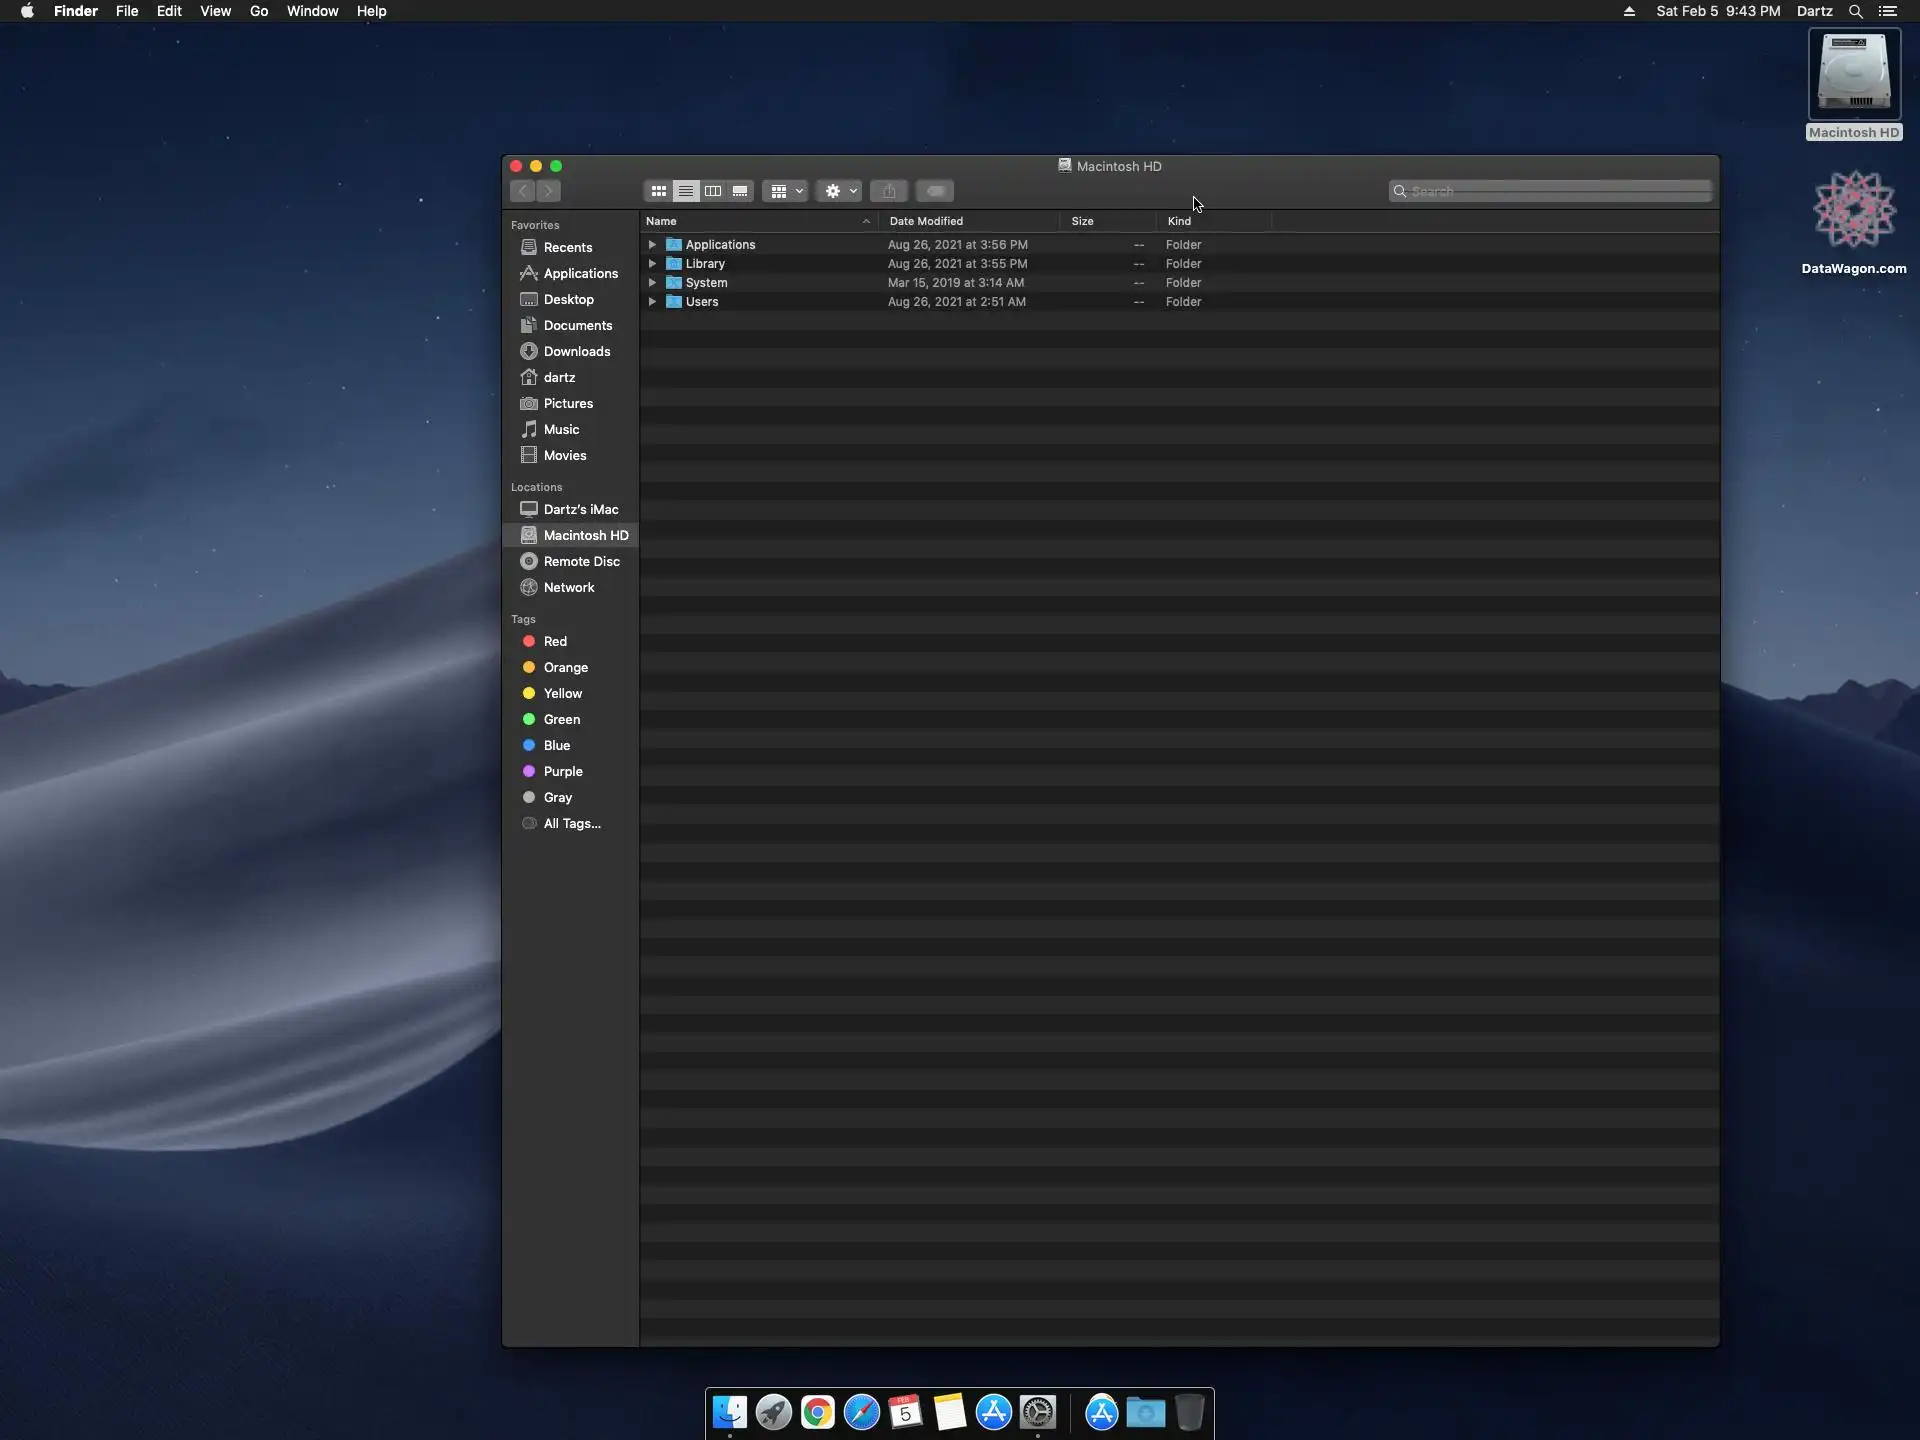This screenshot has height=1440, width=1920.
Task: Expand the System folder disclosure triangle
Action: pyautogui.click(x=652, y=283)
